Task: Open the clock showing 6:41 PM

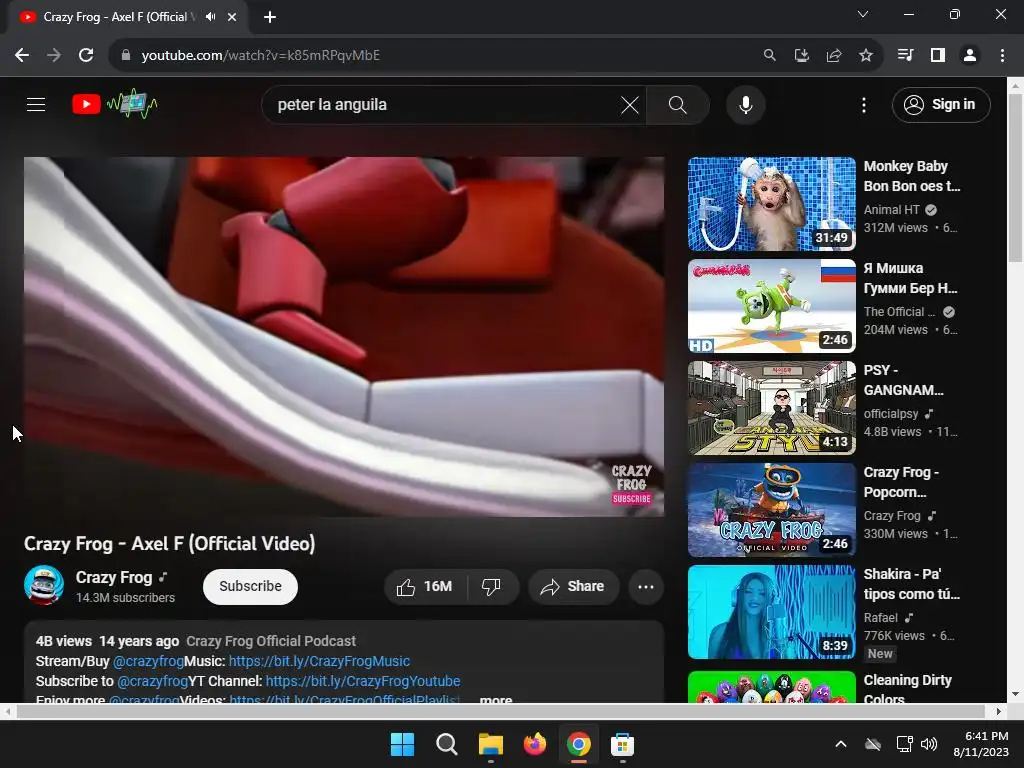Action: pos(981,744)
